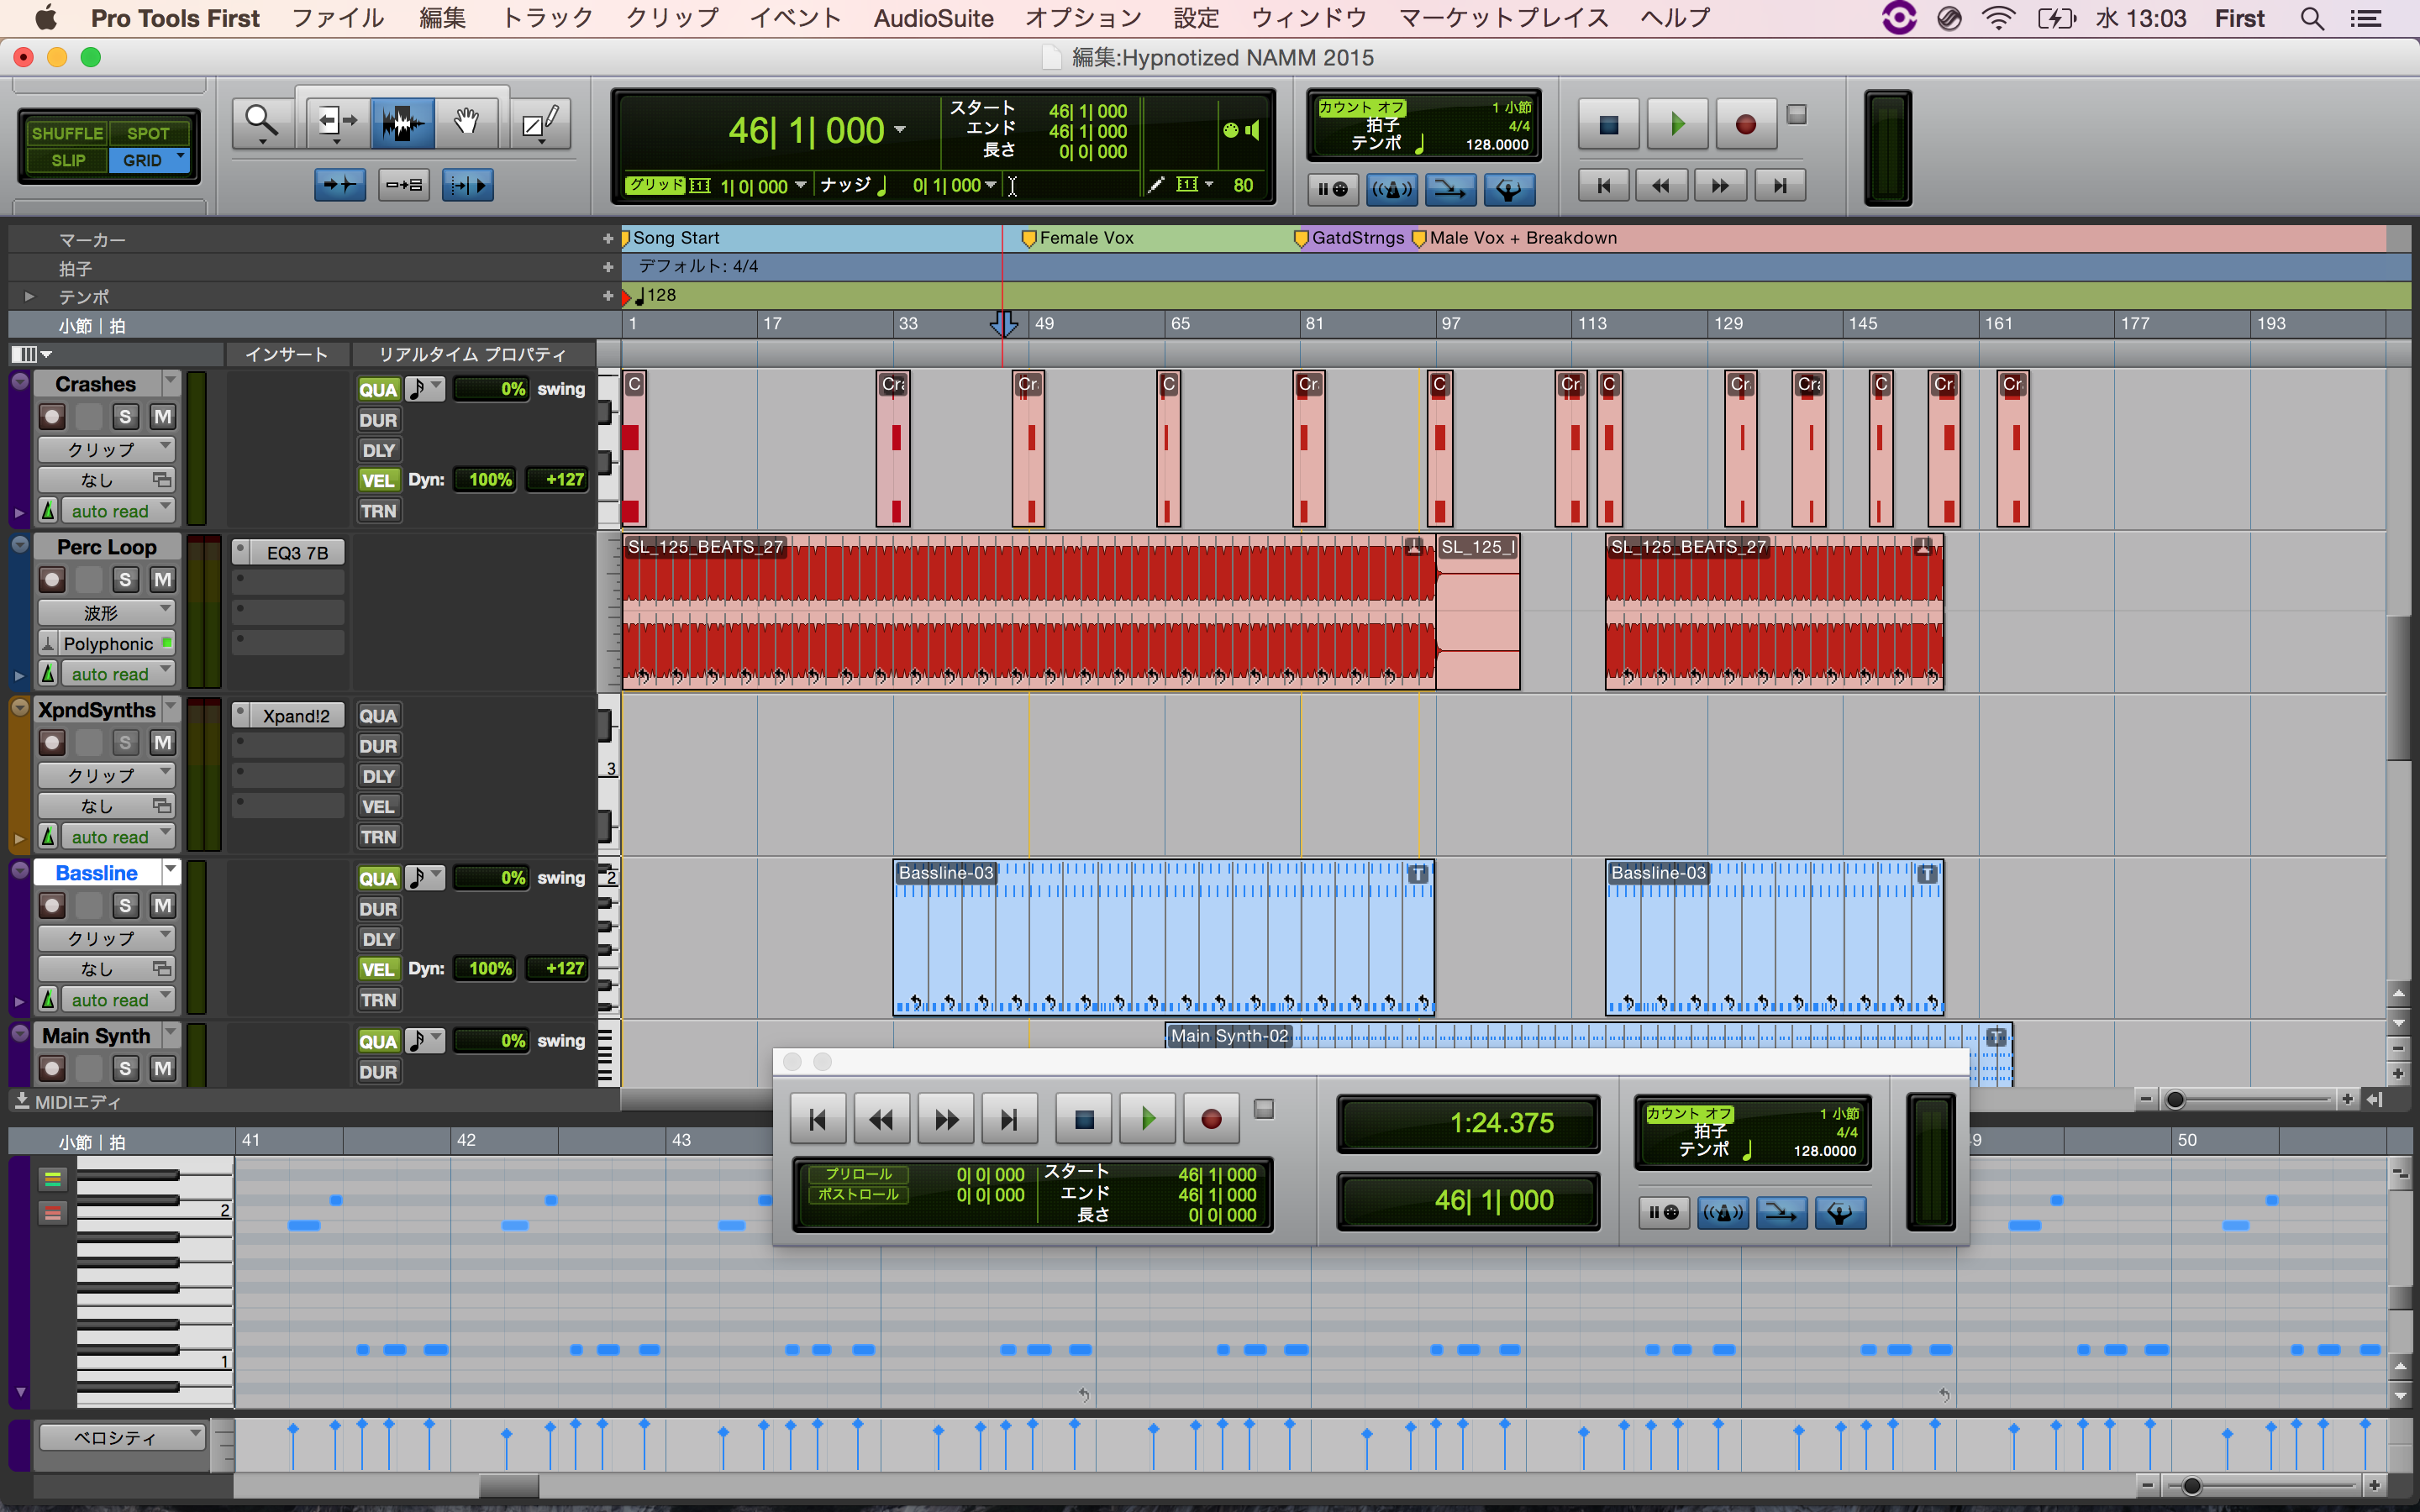Image resolution: width=2420 pixels, height=1512 pixels.
Task: Expand the テンポ ruler disclosure triangle
Action: pos(29,297)
